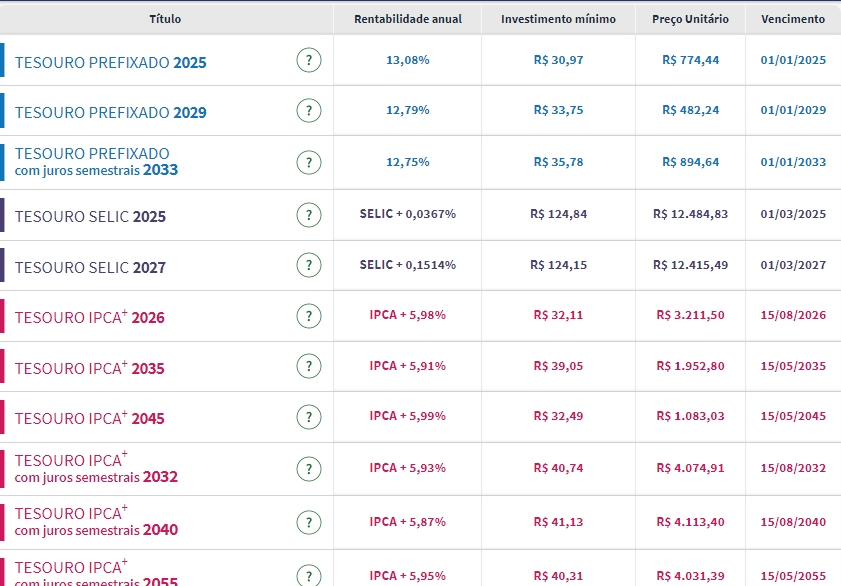Click the Investimento mínimo column header
The height and width of the screenshot is (586, 841).
558,19
